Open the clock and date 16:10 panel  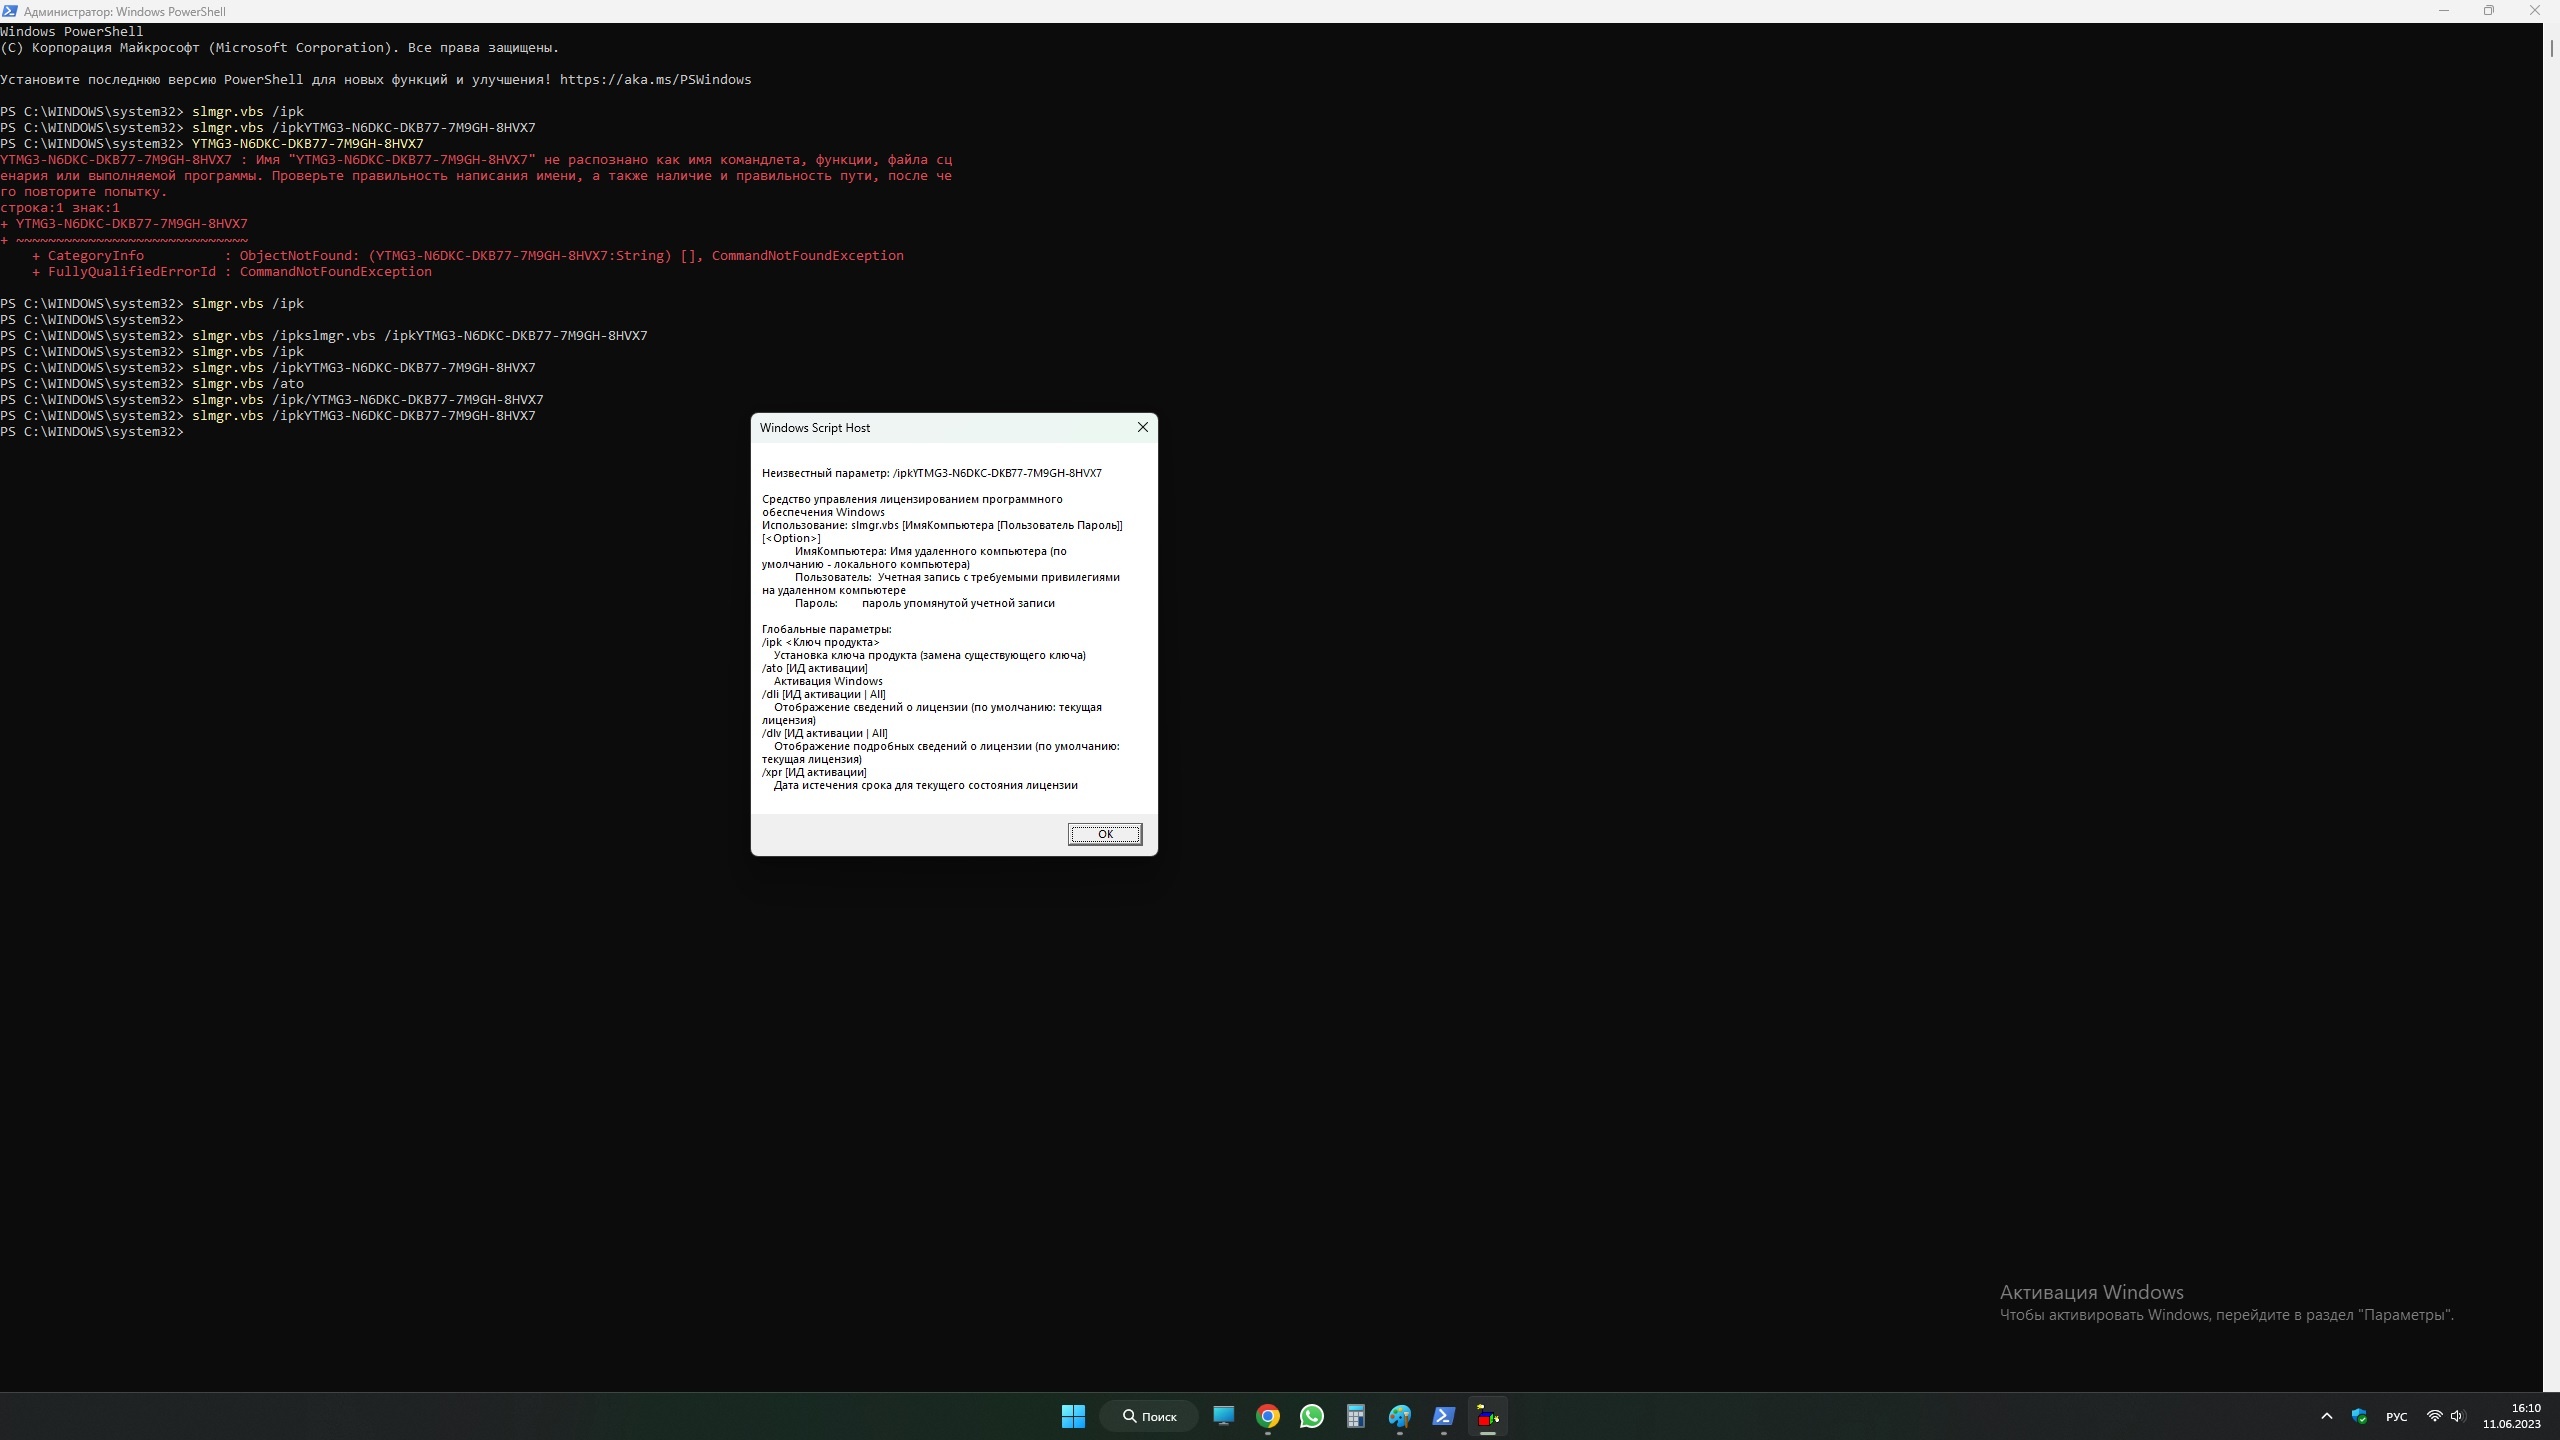click(x=2511, y=1416)
